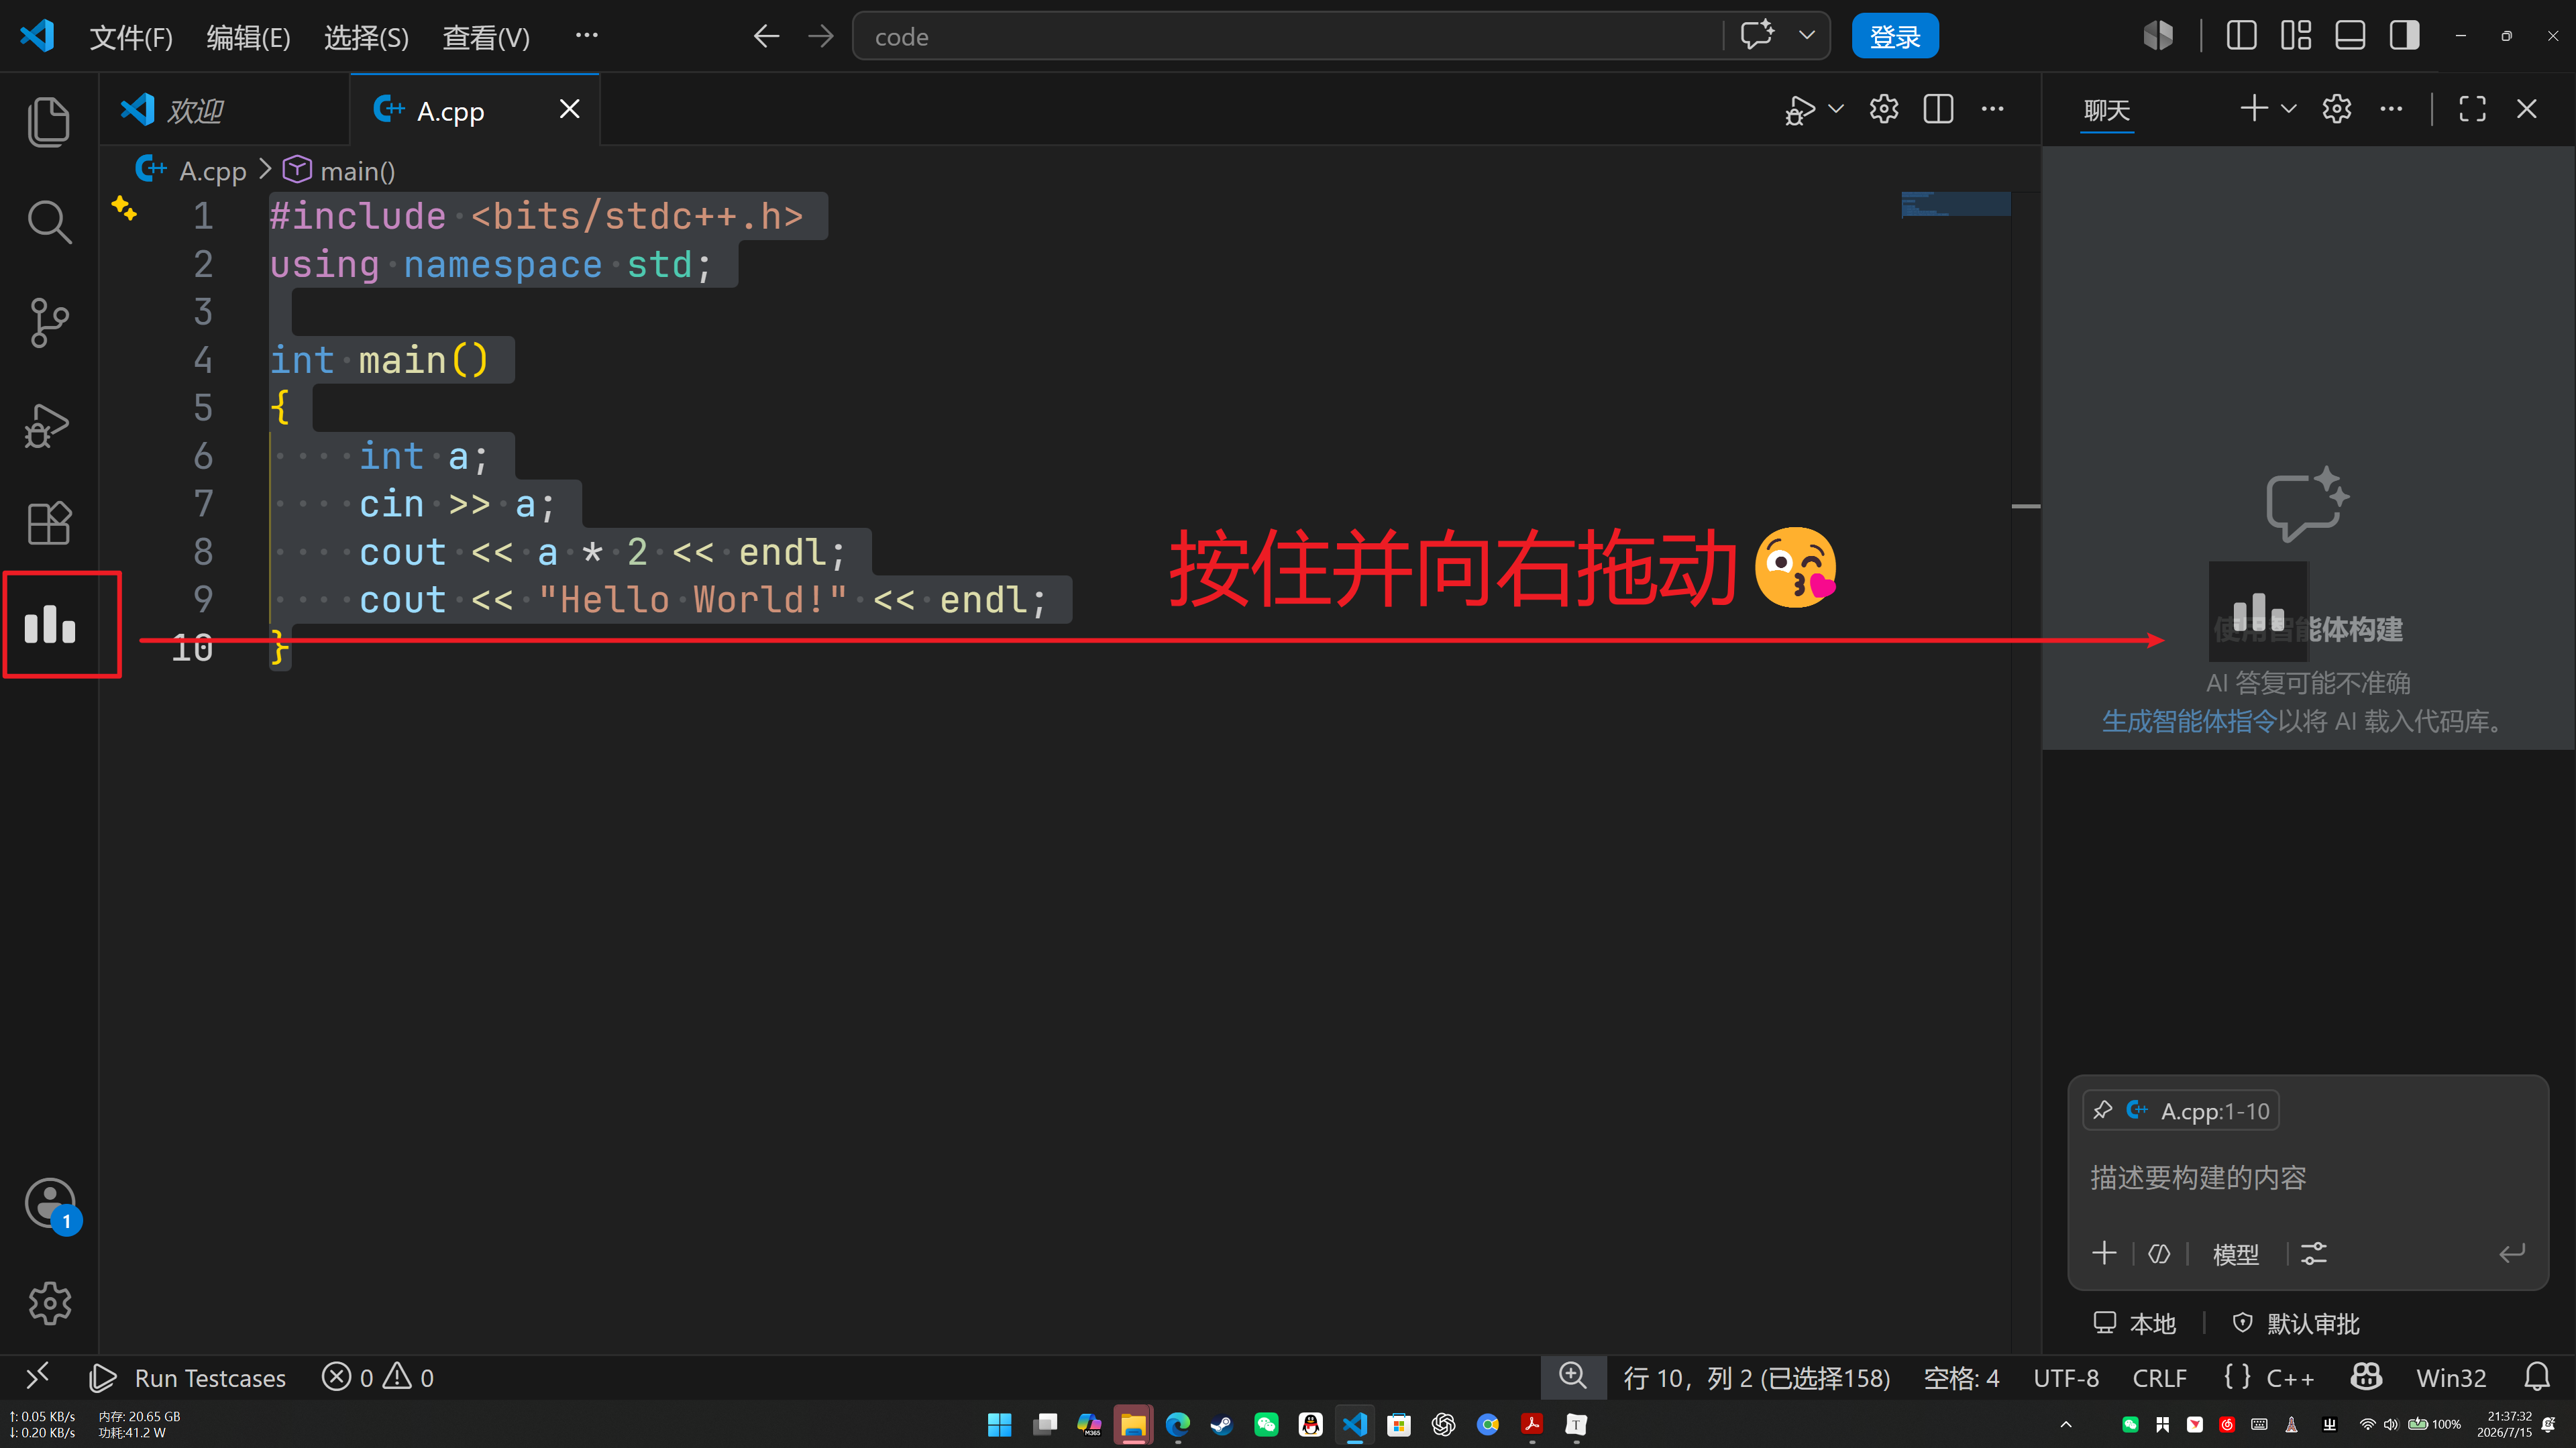Expand the run/debug dropdown arrow in editor toolbar
The image size is (2576, 1448).
pyautogui.click(x=1836, y=109)
